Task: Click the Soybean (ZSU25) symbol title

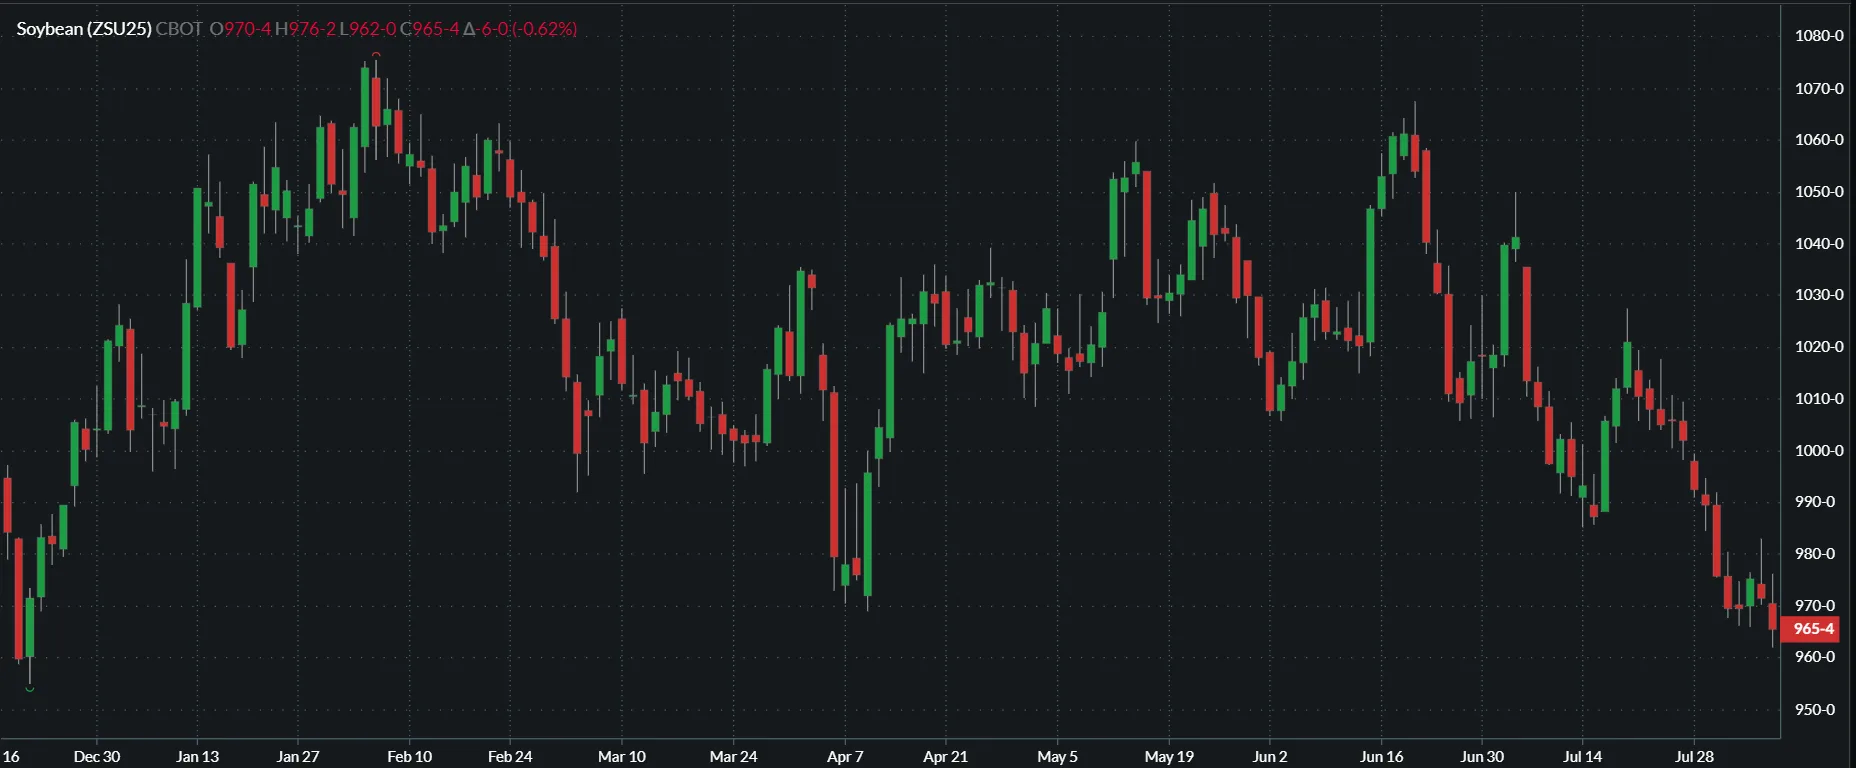Action: pyautogui.click(x=84, y=29)
